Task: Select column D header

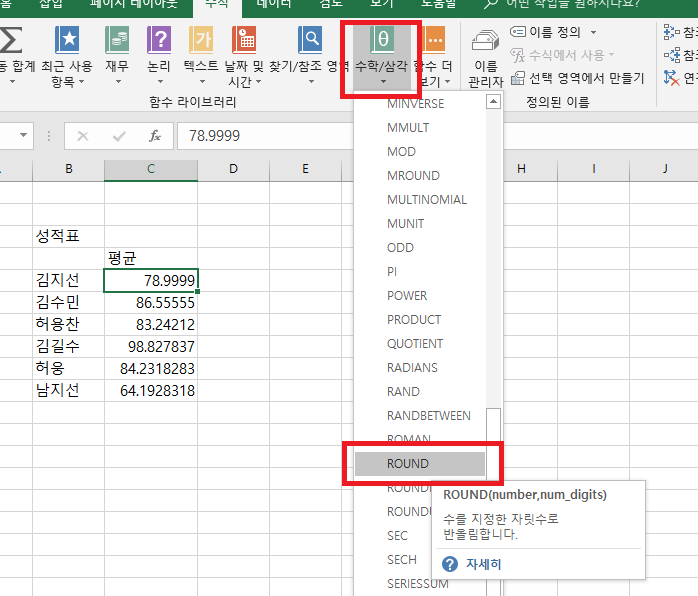Action: tap(233, 169)
